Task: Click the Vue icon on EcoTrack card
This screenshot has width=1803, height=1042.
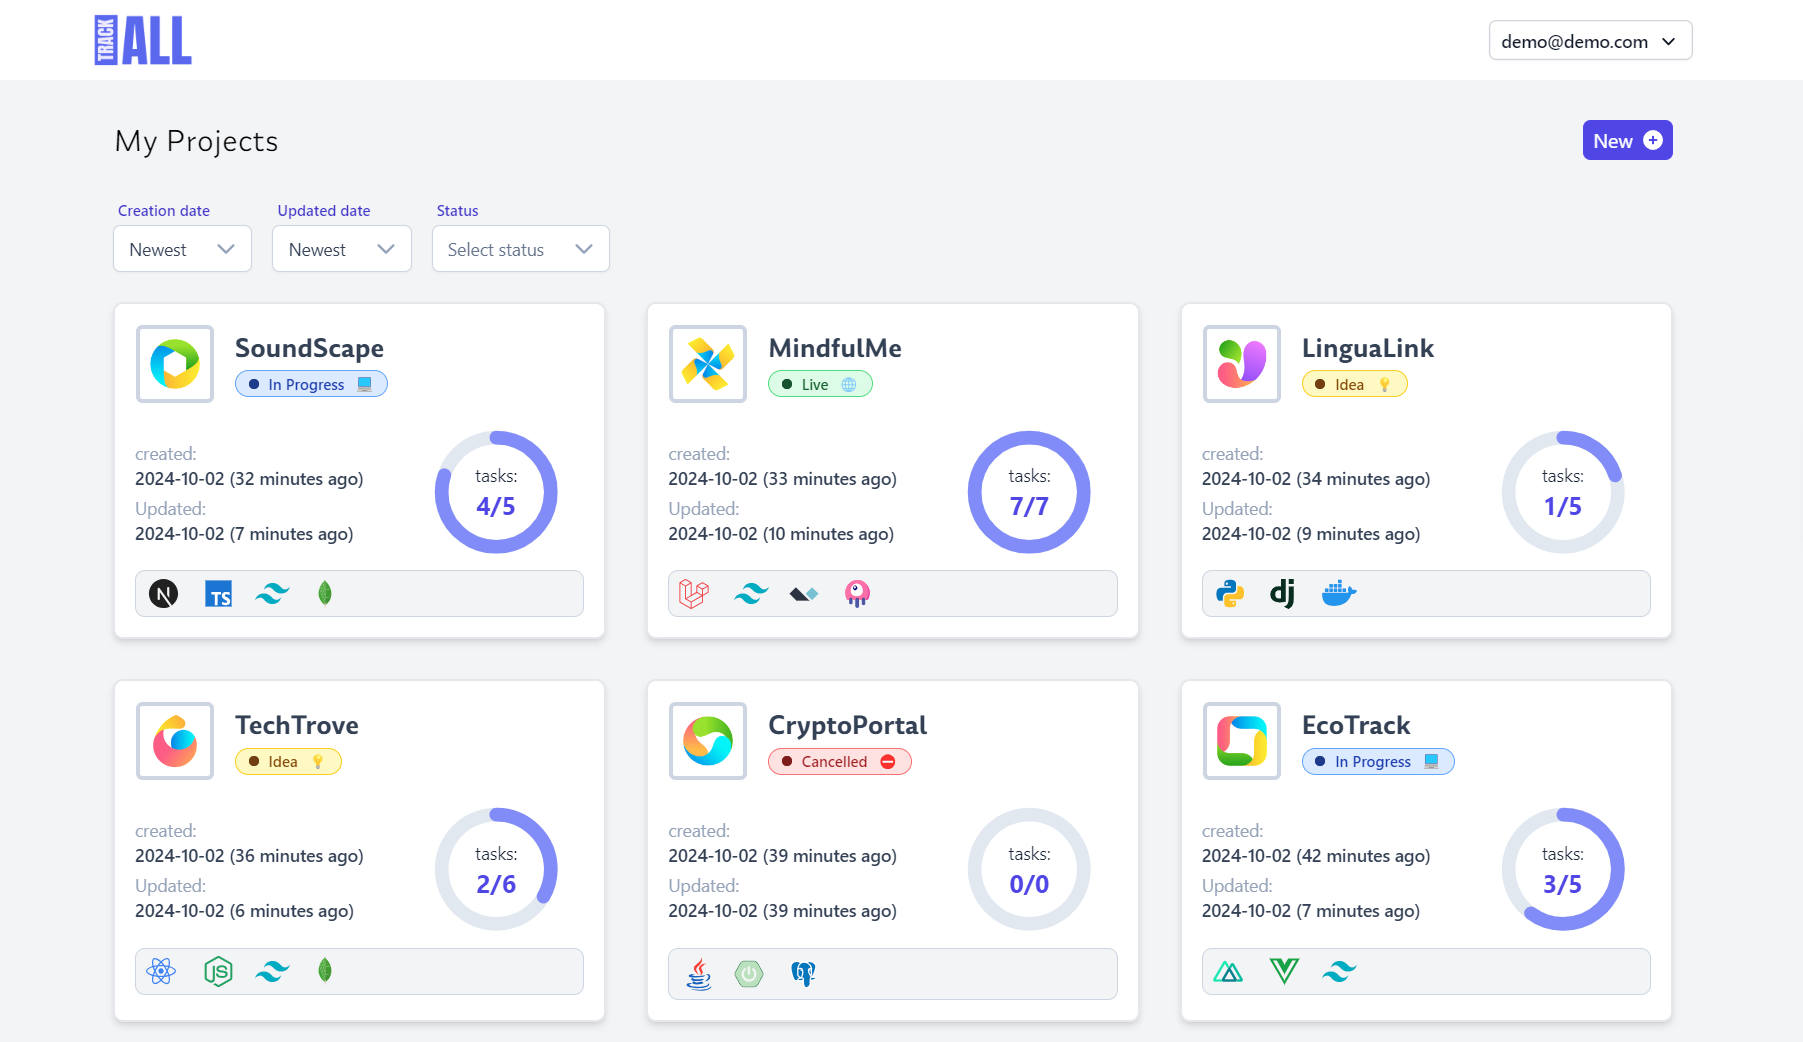Action: tap(1284, 971)
